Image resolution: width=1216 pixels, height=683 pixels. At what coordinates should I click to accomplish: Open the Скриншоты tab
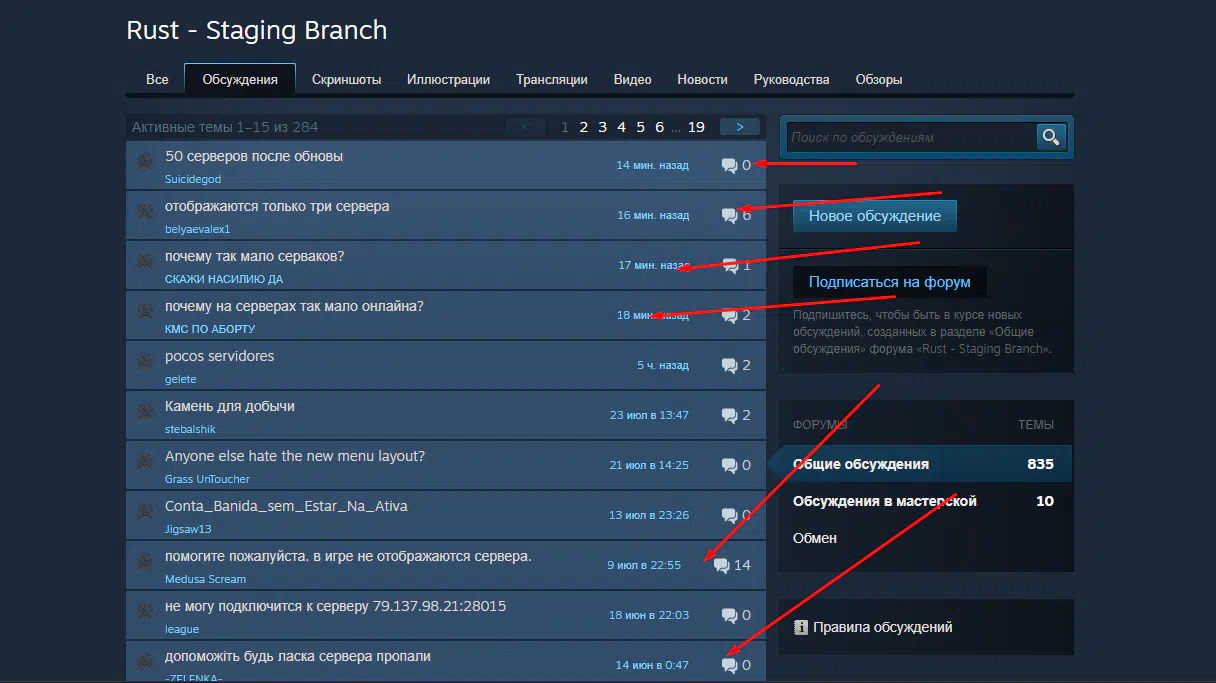[346, 79]
